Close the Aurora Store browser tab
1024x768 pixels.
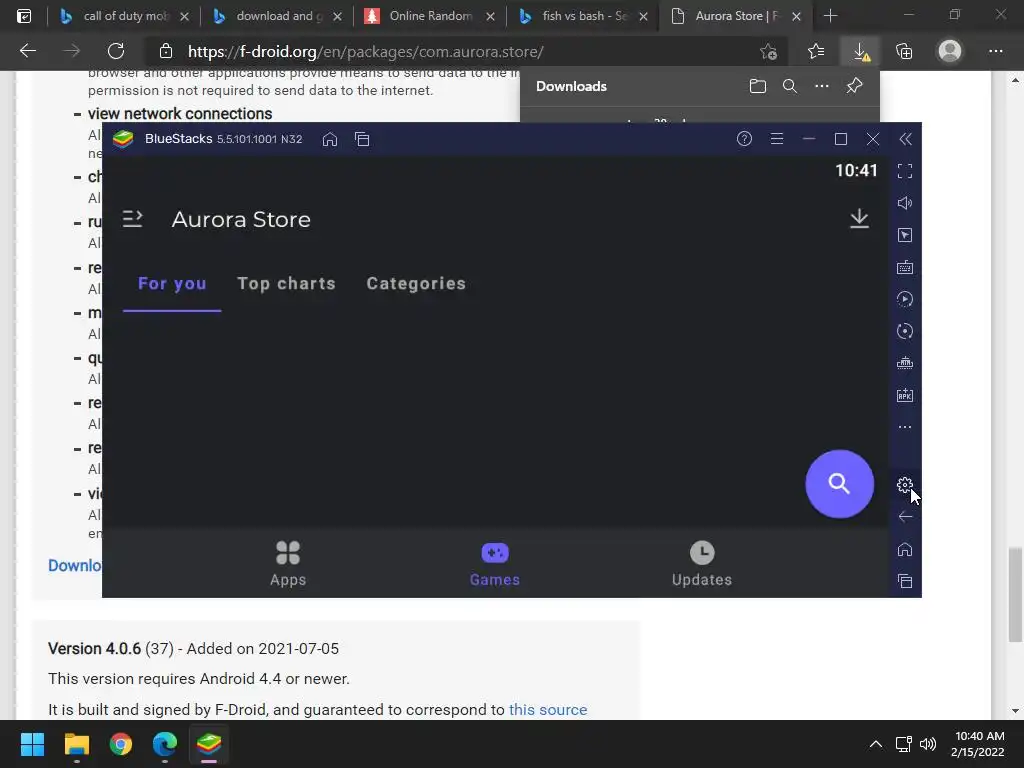point(796,16)
